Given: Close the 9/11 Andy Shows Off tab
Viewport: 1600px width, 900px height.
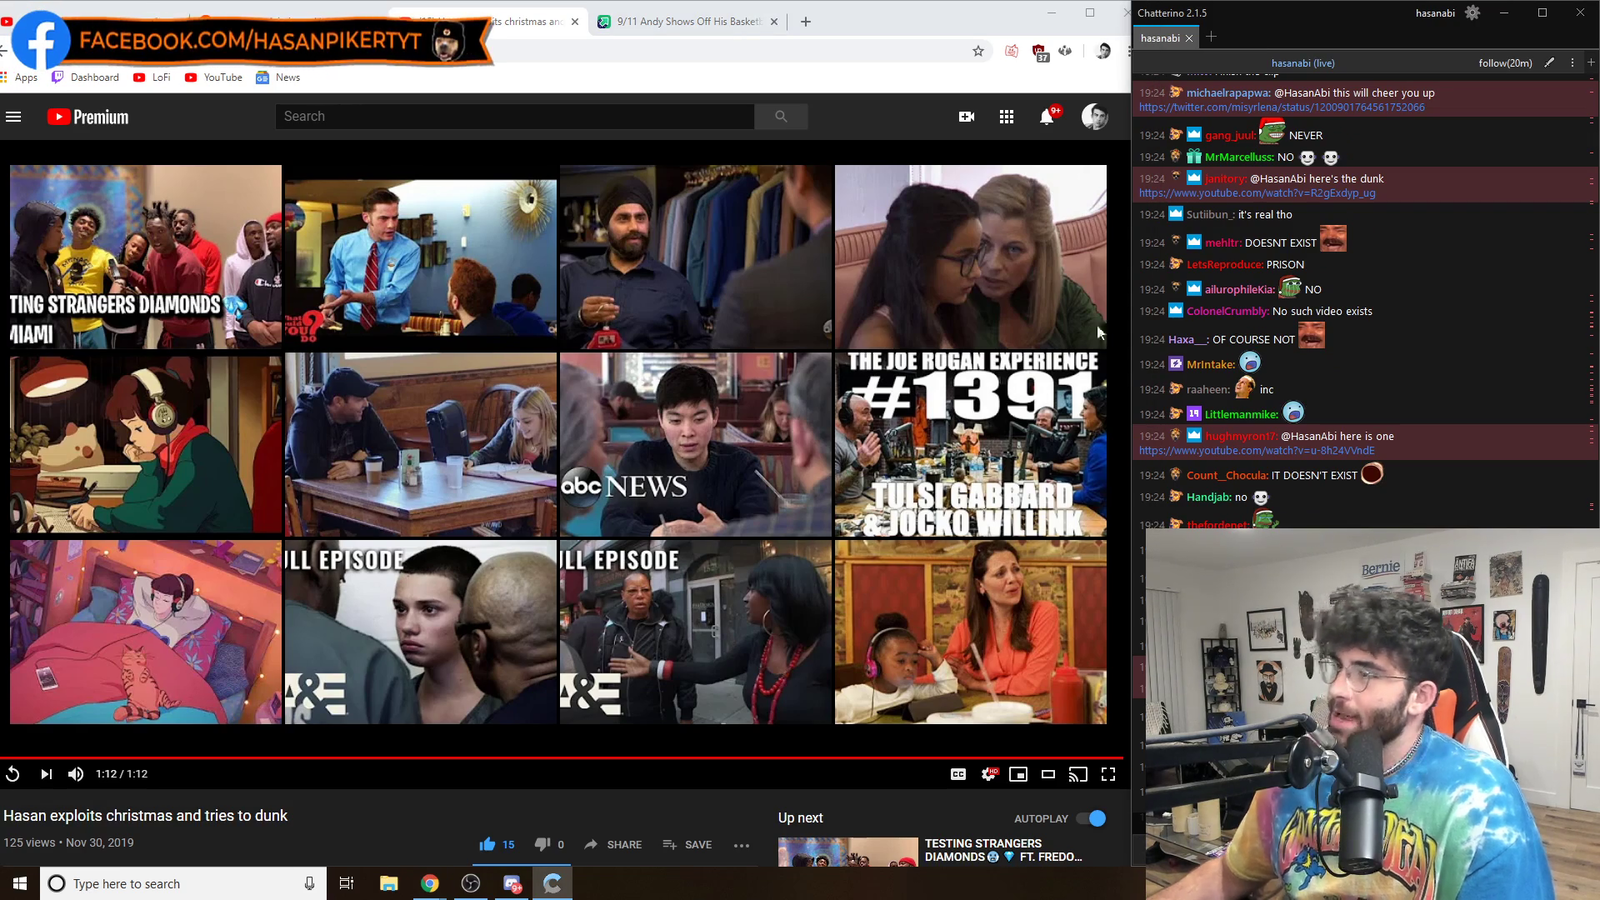Looking at the screenshot, I should coord(774,21).
